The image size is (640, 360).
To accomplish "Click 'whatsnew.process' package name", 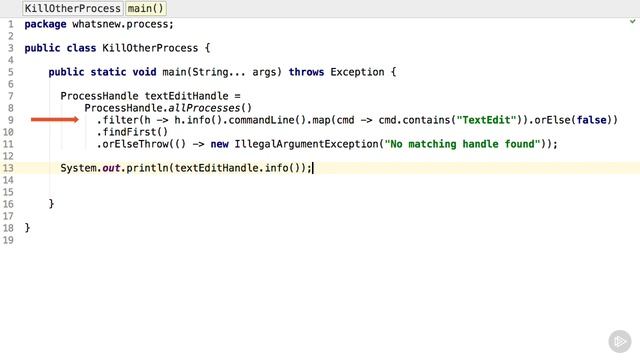I will 120,24.
